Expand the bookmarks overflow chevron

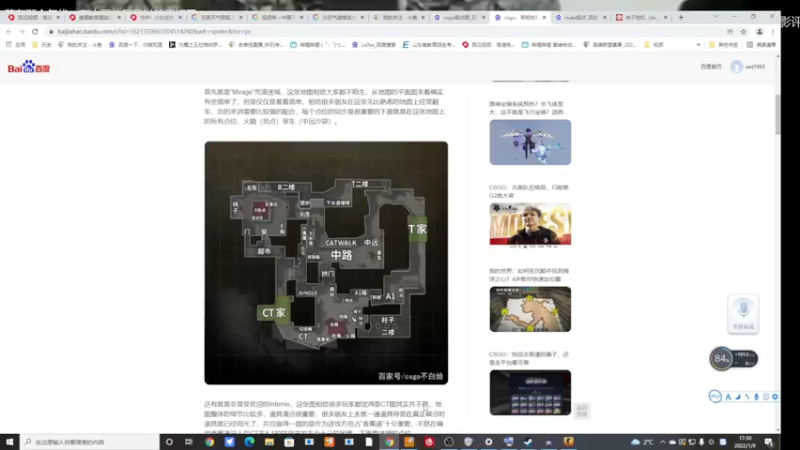698,45
